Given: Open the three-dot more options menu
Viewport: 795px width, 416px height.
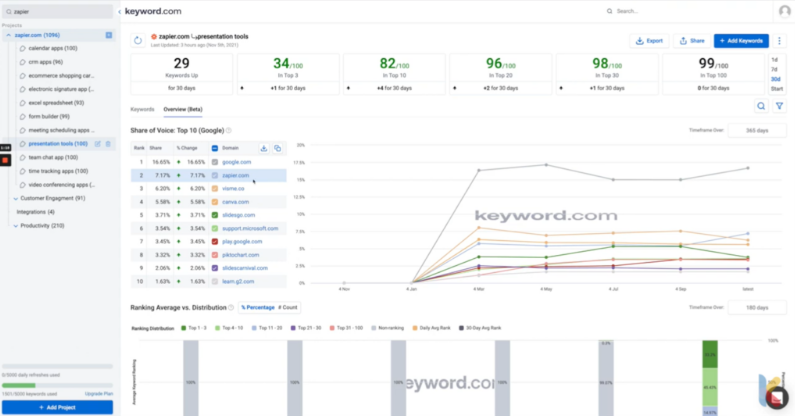Looking at the screenshot, I should tap(779, 41).
